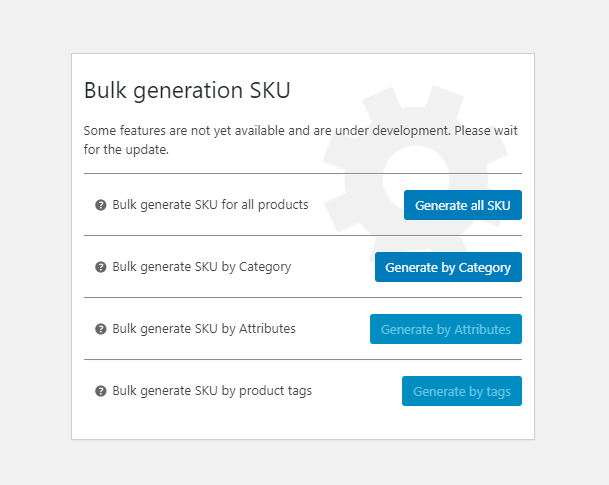The image size is (609, 485).
Task: Click divider above the product tags row
Action: click(x=303, y=360)
